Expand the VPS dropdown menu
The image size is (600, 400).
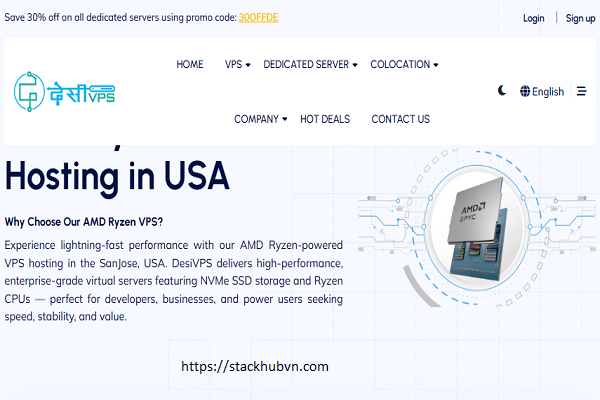tap(238, 64)
